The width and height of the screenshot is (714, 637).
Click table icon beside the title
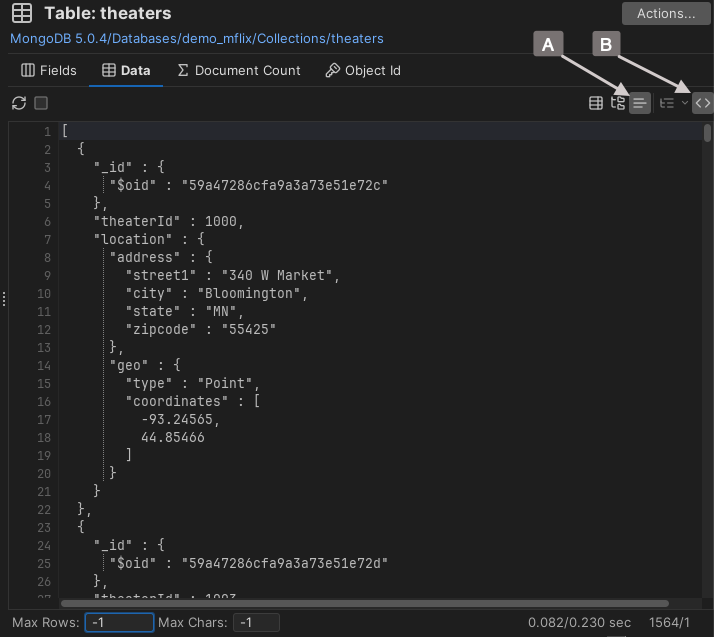point(21,14)
